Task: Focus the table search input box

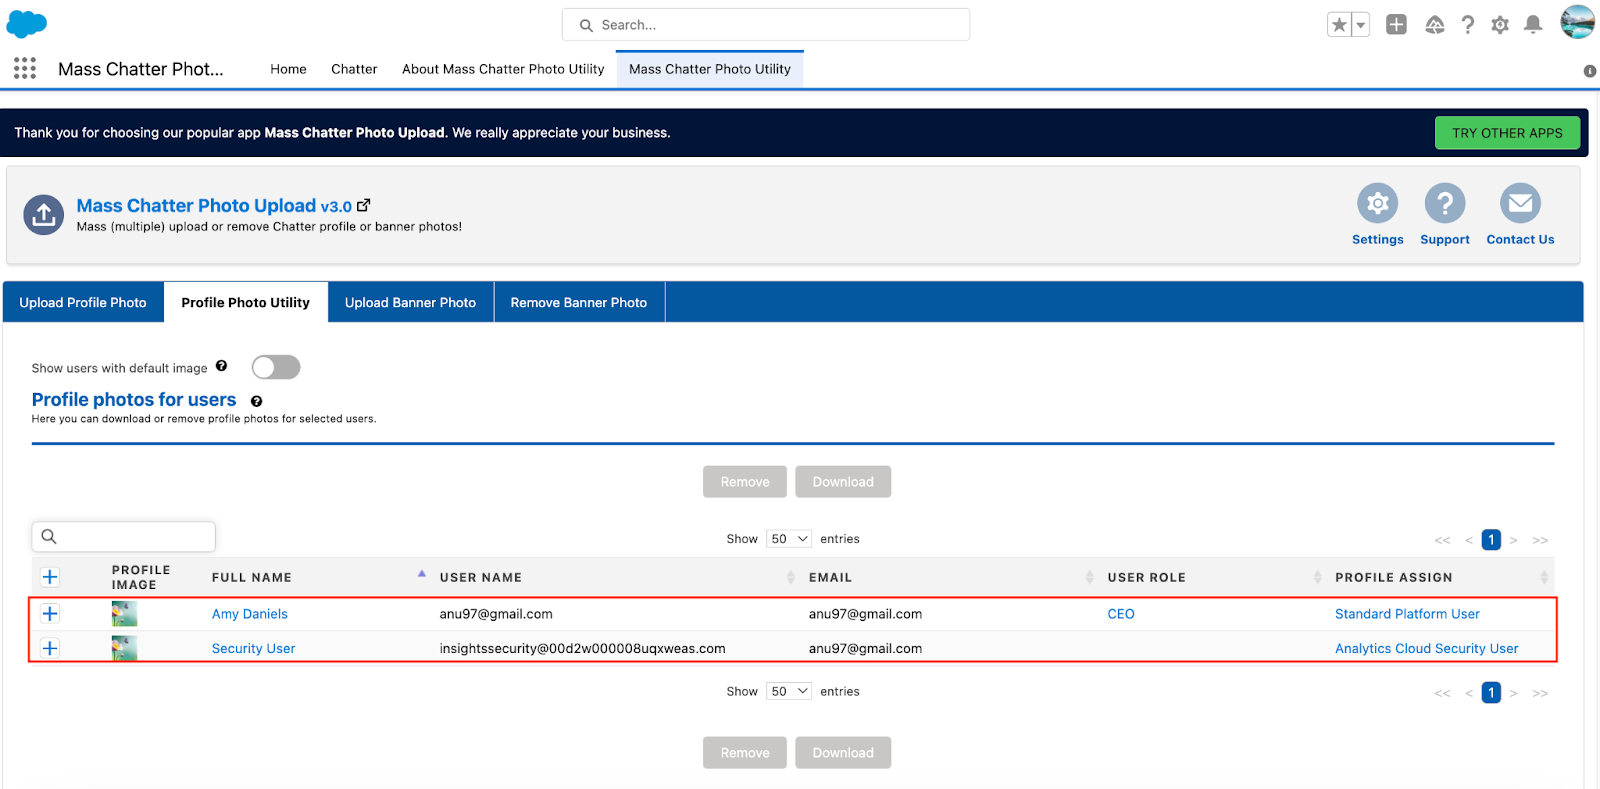Action: (x=124, y=537)
